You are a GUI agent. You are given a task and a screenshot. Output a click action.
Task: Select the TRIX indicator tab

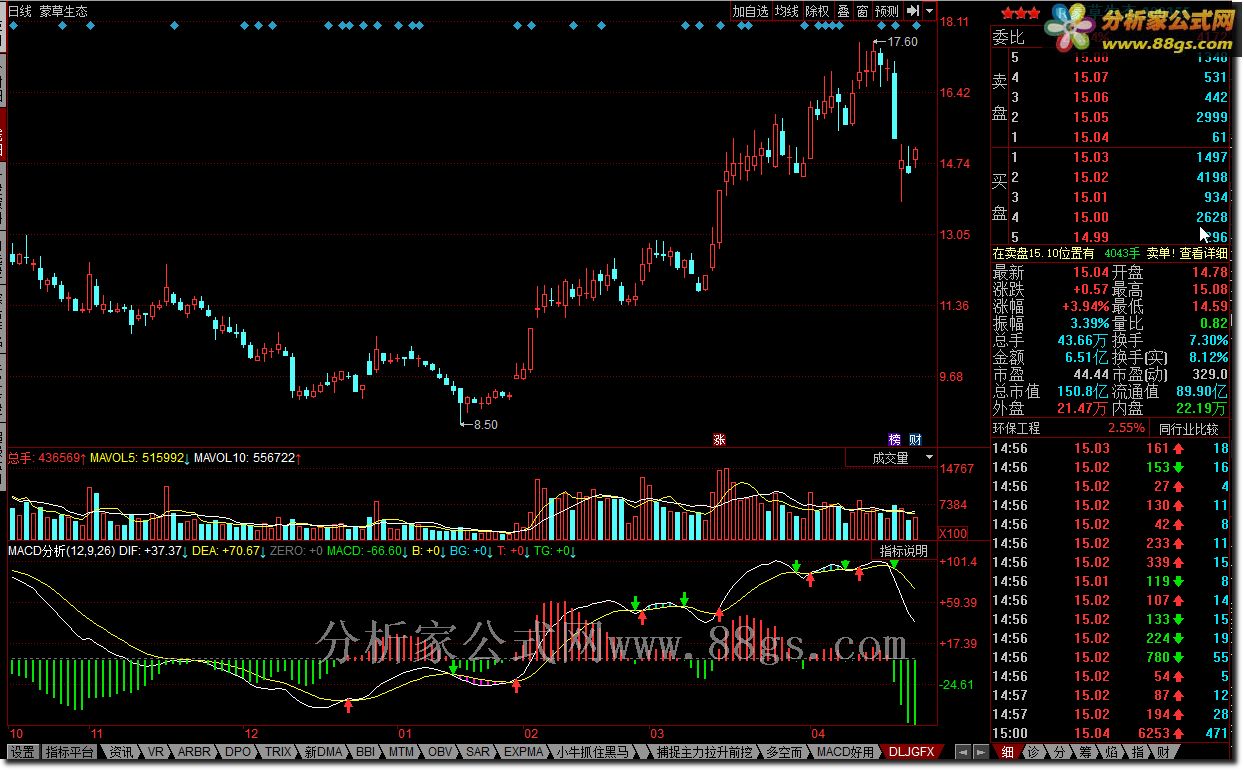tap(278, 752)
